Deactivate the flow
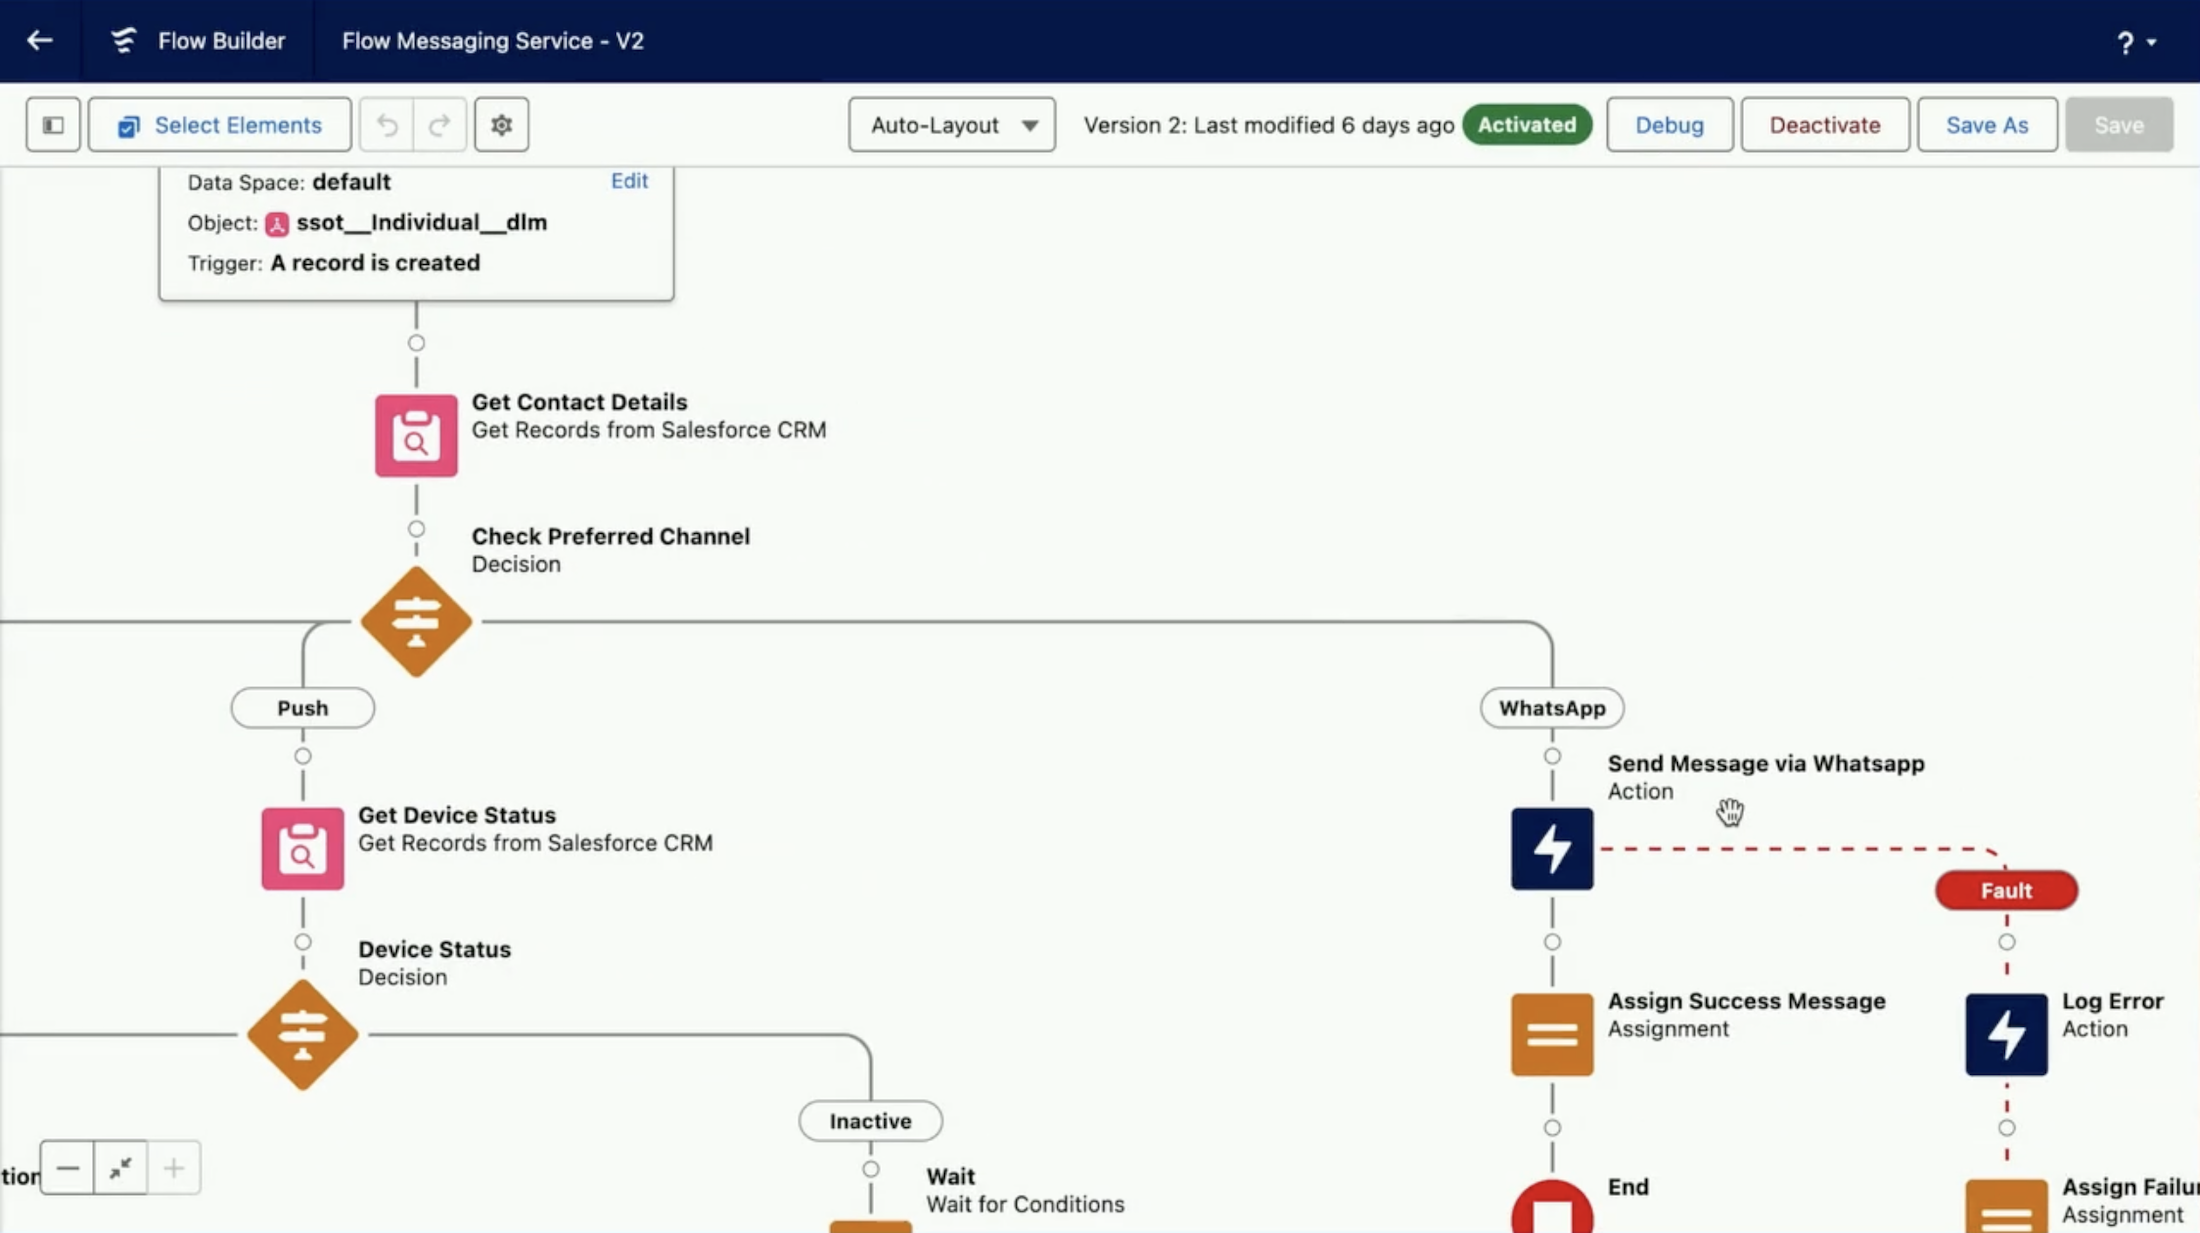Screen dimensions: 2200x1233 (1825, 125)
